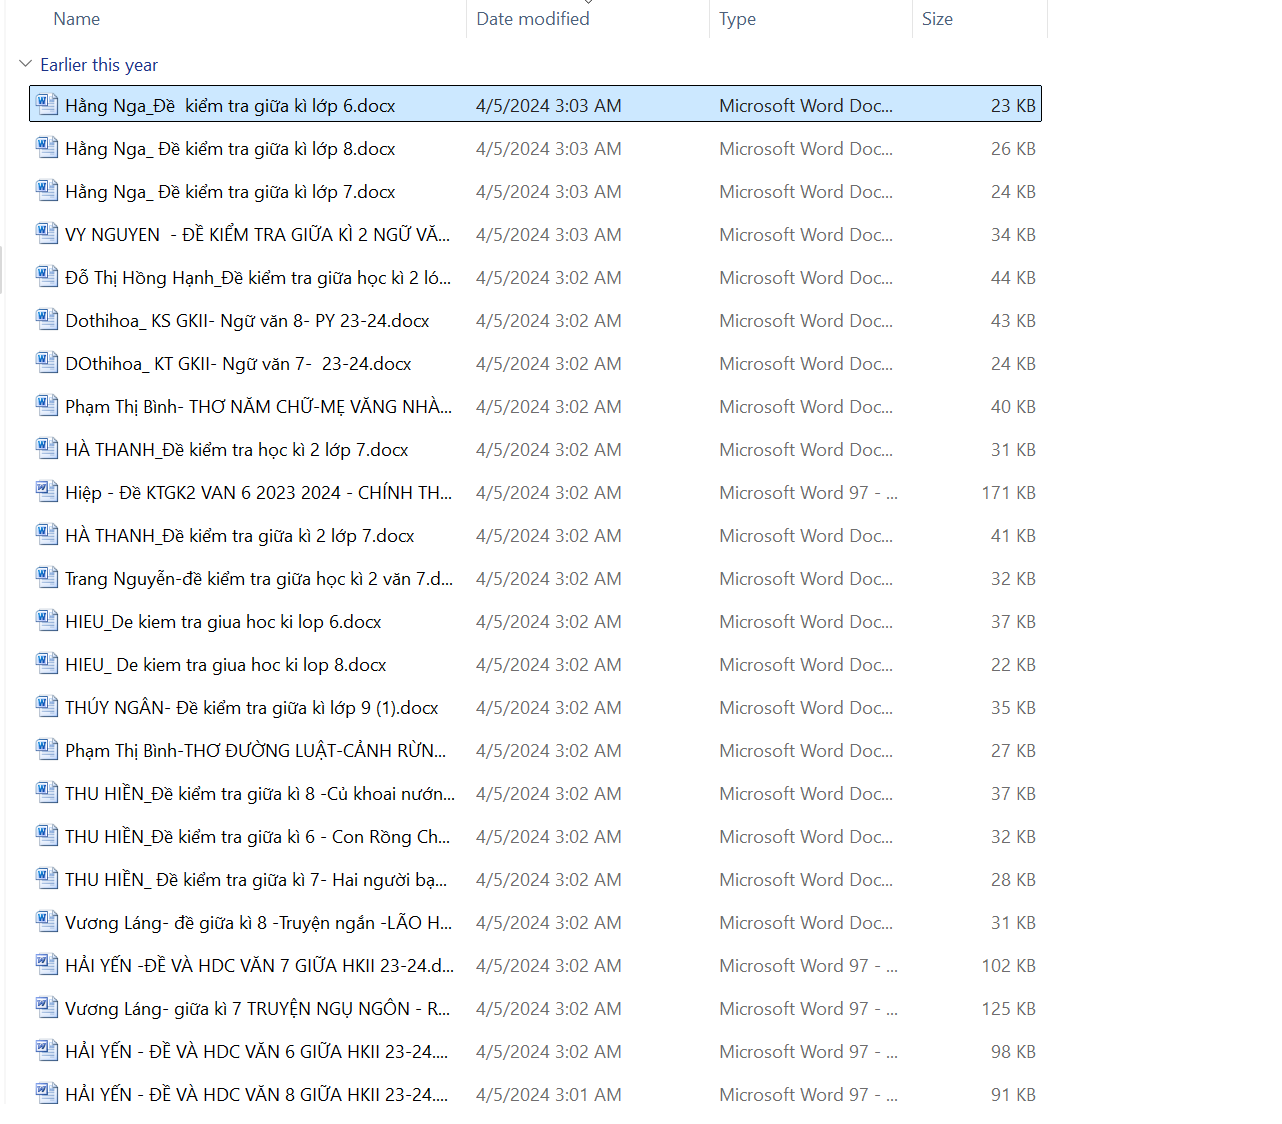The height and width of the screenshot is (1124, 1282).
Task: Click Word 97 icon of HẢI YẾN VĂN 6 file
Action: click(x=47, y=1050)
